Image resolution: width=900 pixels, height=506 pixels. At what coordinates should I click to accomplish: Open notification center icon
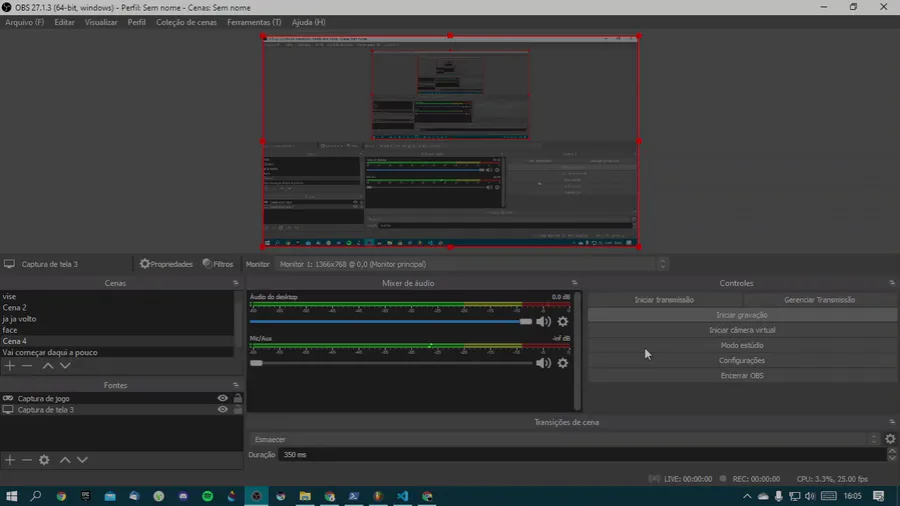pos(879,496)
